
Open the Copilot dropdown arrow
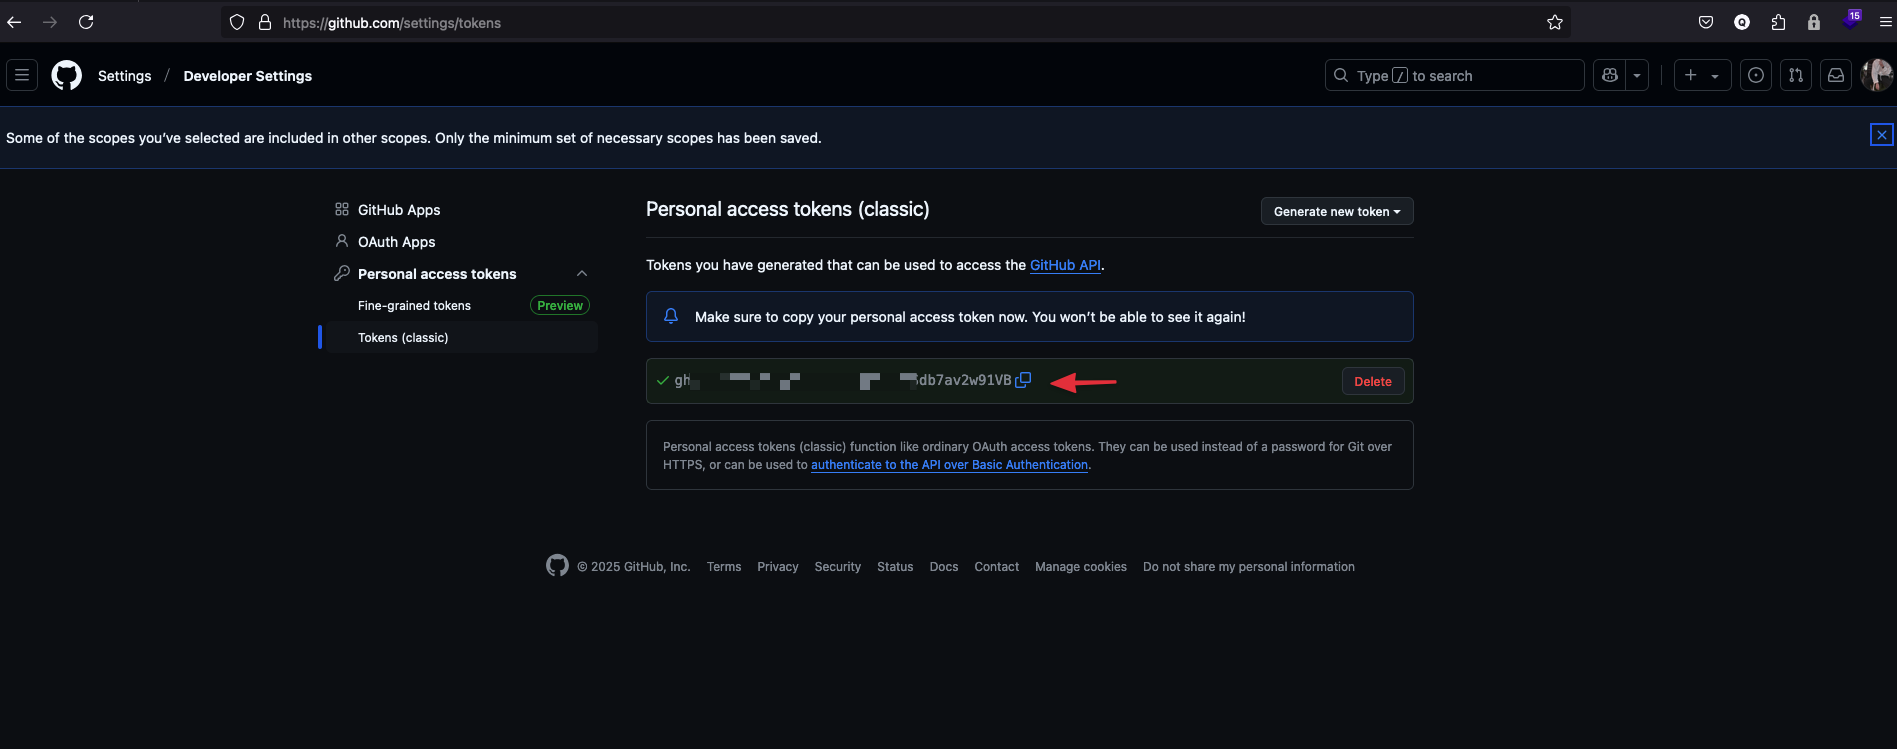tap(1637, 76)
